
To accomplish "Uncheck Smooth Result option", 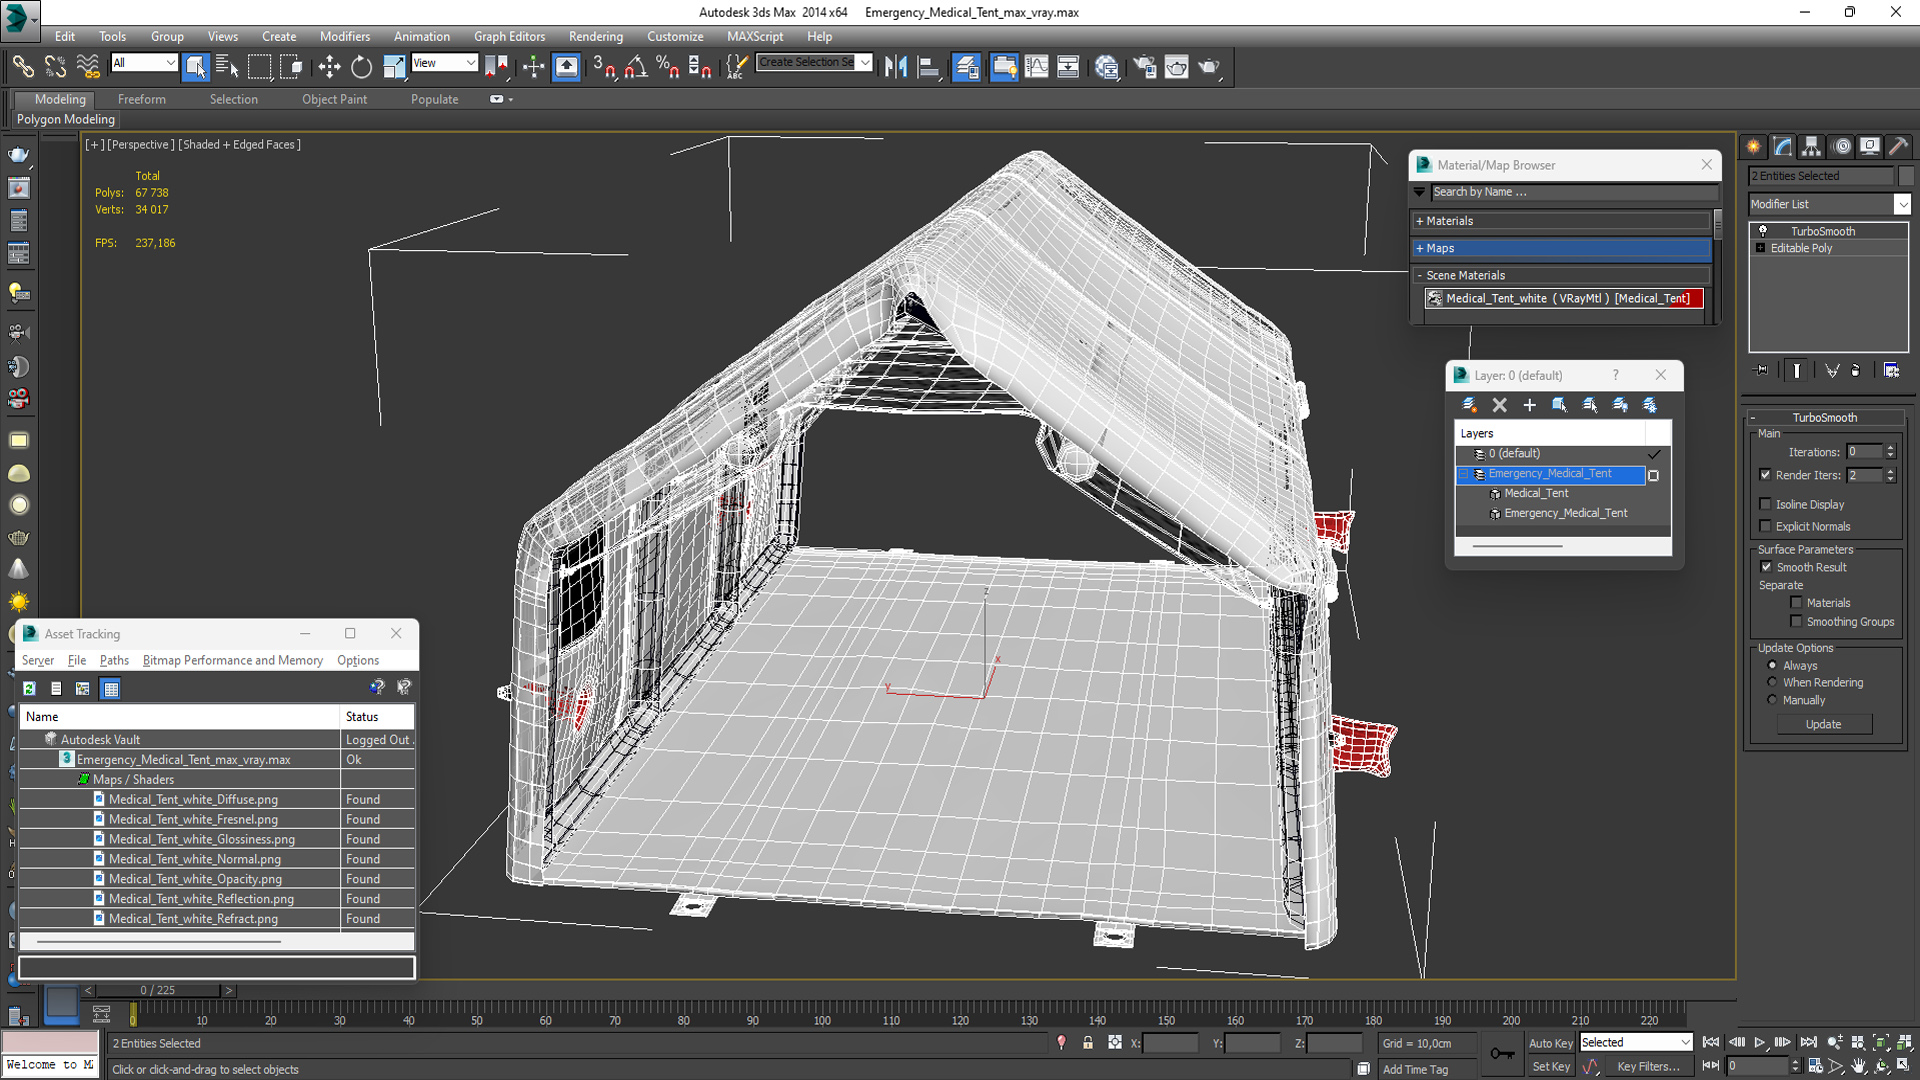I will (x=1766, y=567).
